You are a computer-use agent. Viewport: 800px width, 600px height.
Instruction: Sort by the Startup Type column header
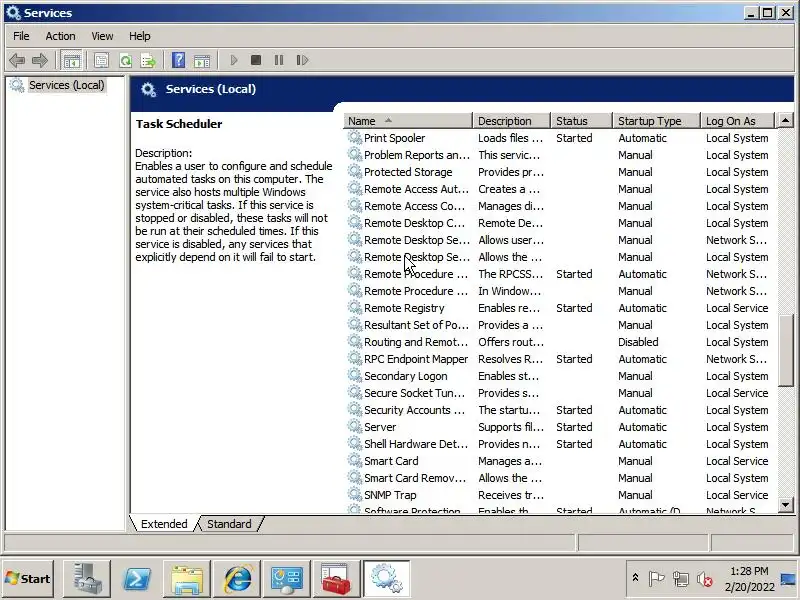pos(656,121)
